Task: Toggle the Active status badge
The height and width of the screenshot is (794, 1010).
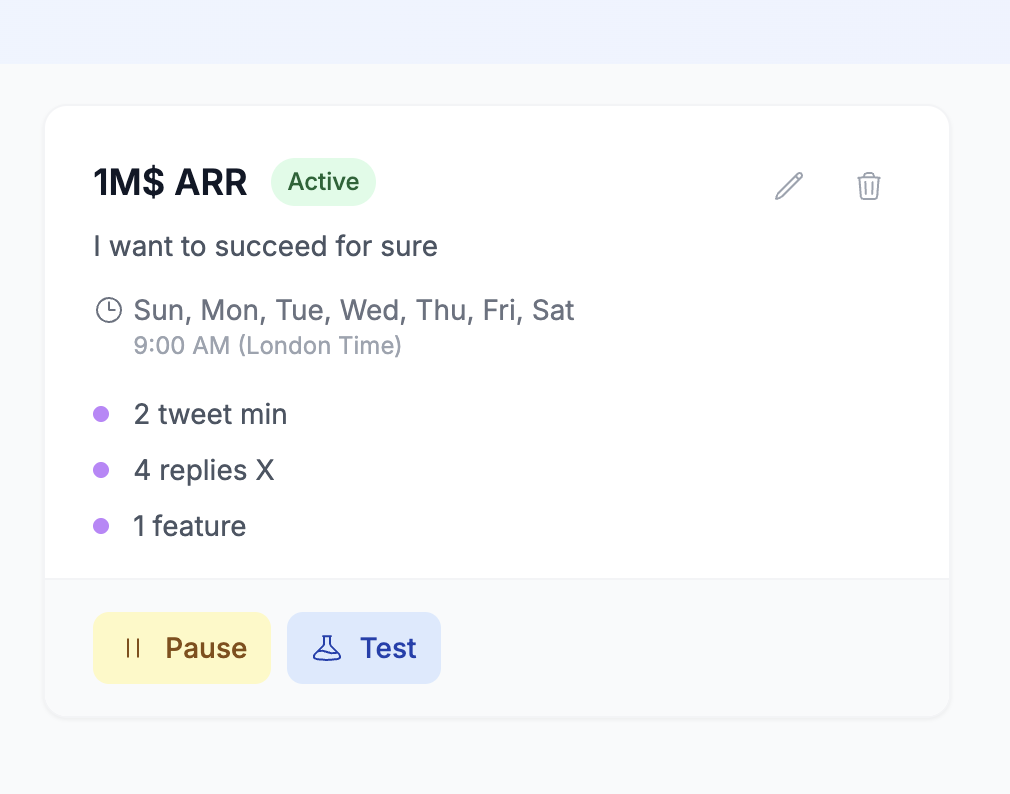Action: point(323,181)
